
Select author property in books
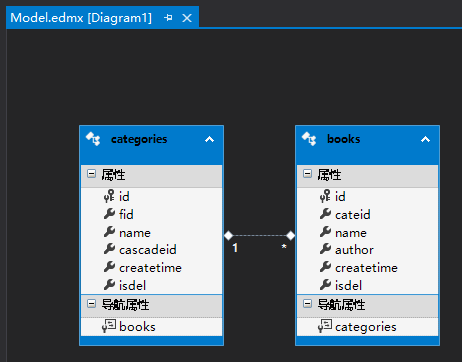[368, 250]
